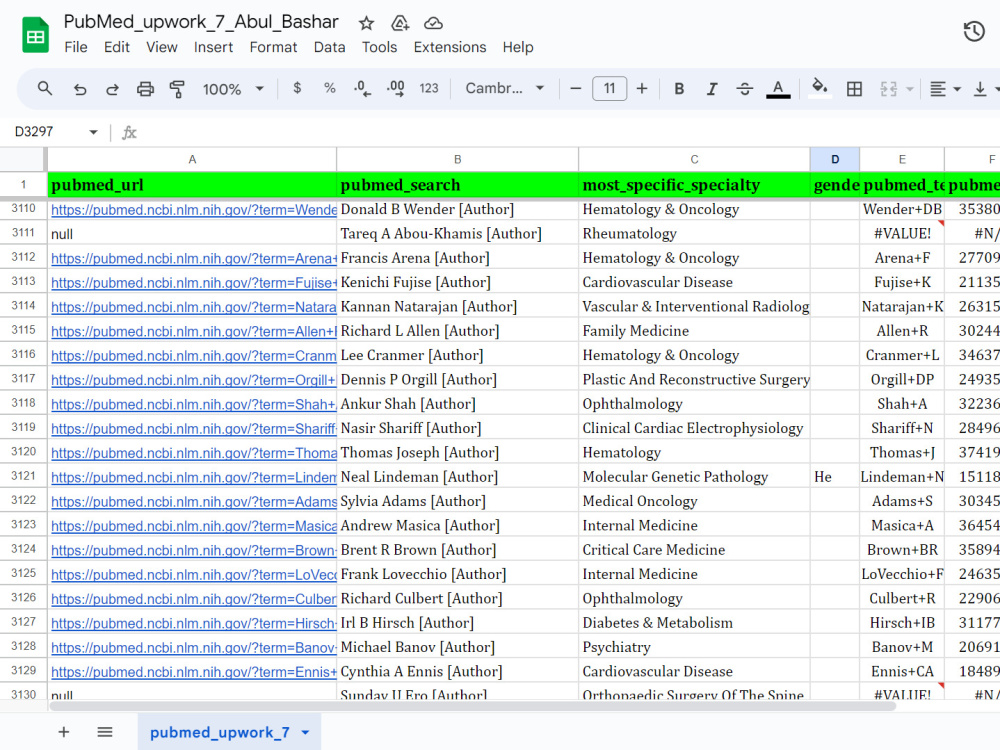Image resolution: width=1000 pixels, height=750 pixels.
Task: Select column A header
Action: click(192, 159)
